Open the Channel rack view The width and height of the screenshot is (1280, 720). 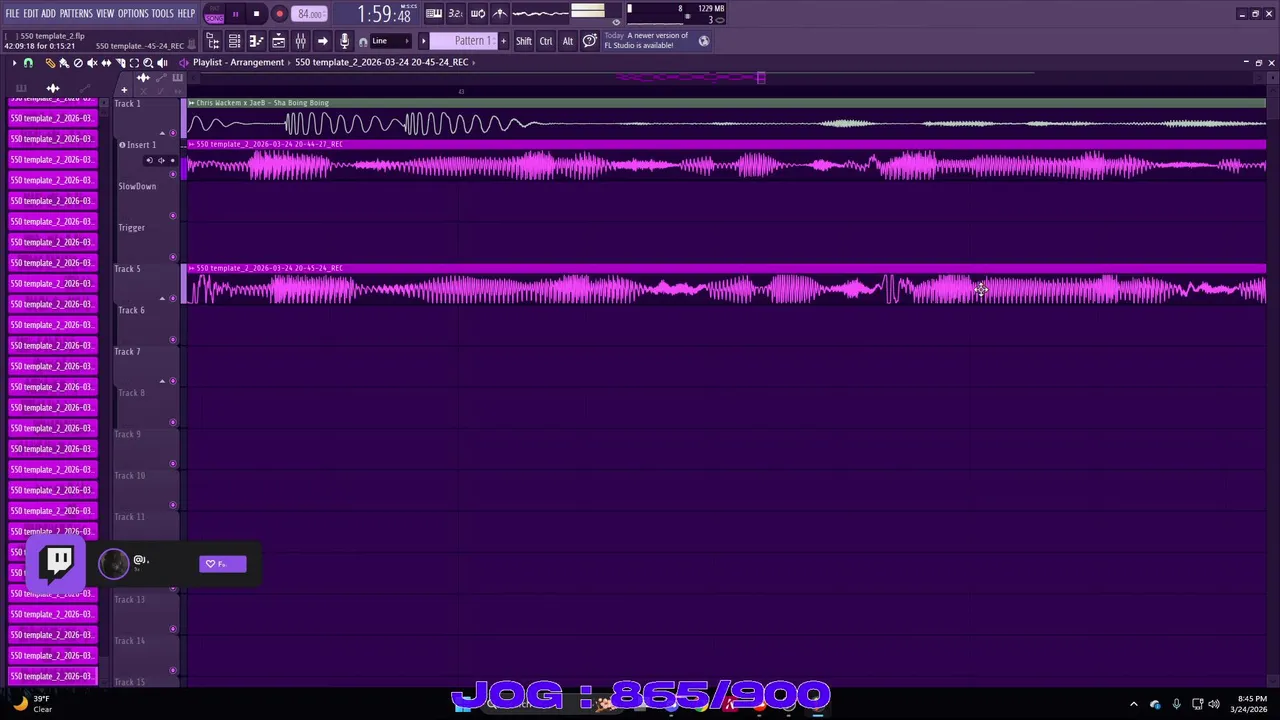click(x=234, y=41)
